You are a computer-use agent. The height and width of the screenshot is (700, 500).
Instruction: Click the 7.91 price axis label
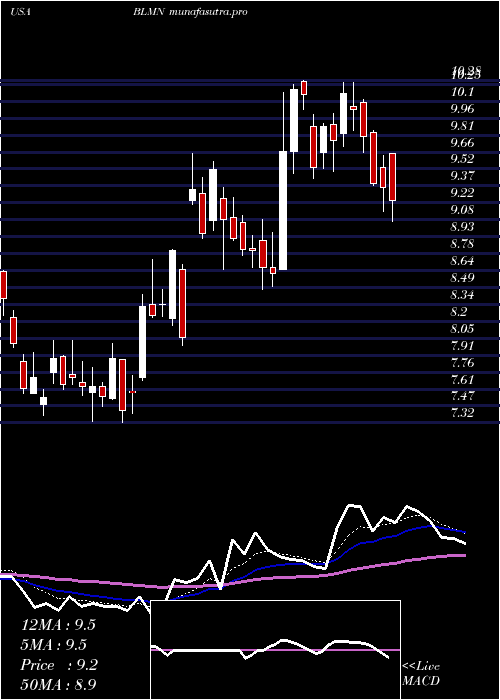464,346
